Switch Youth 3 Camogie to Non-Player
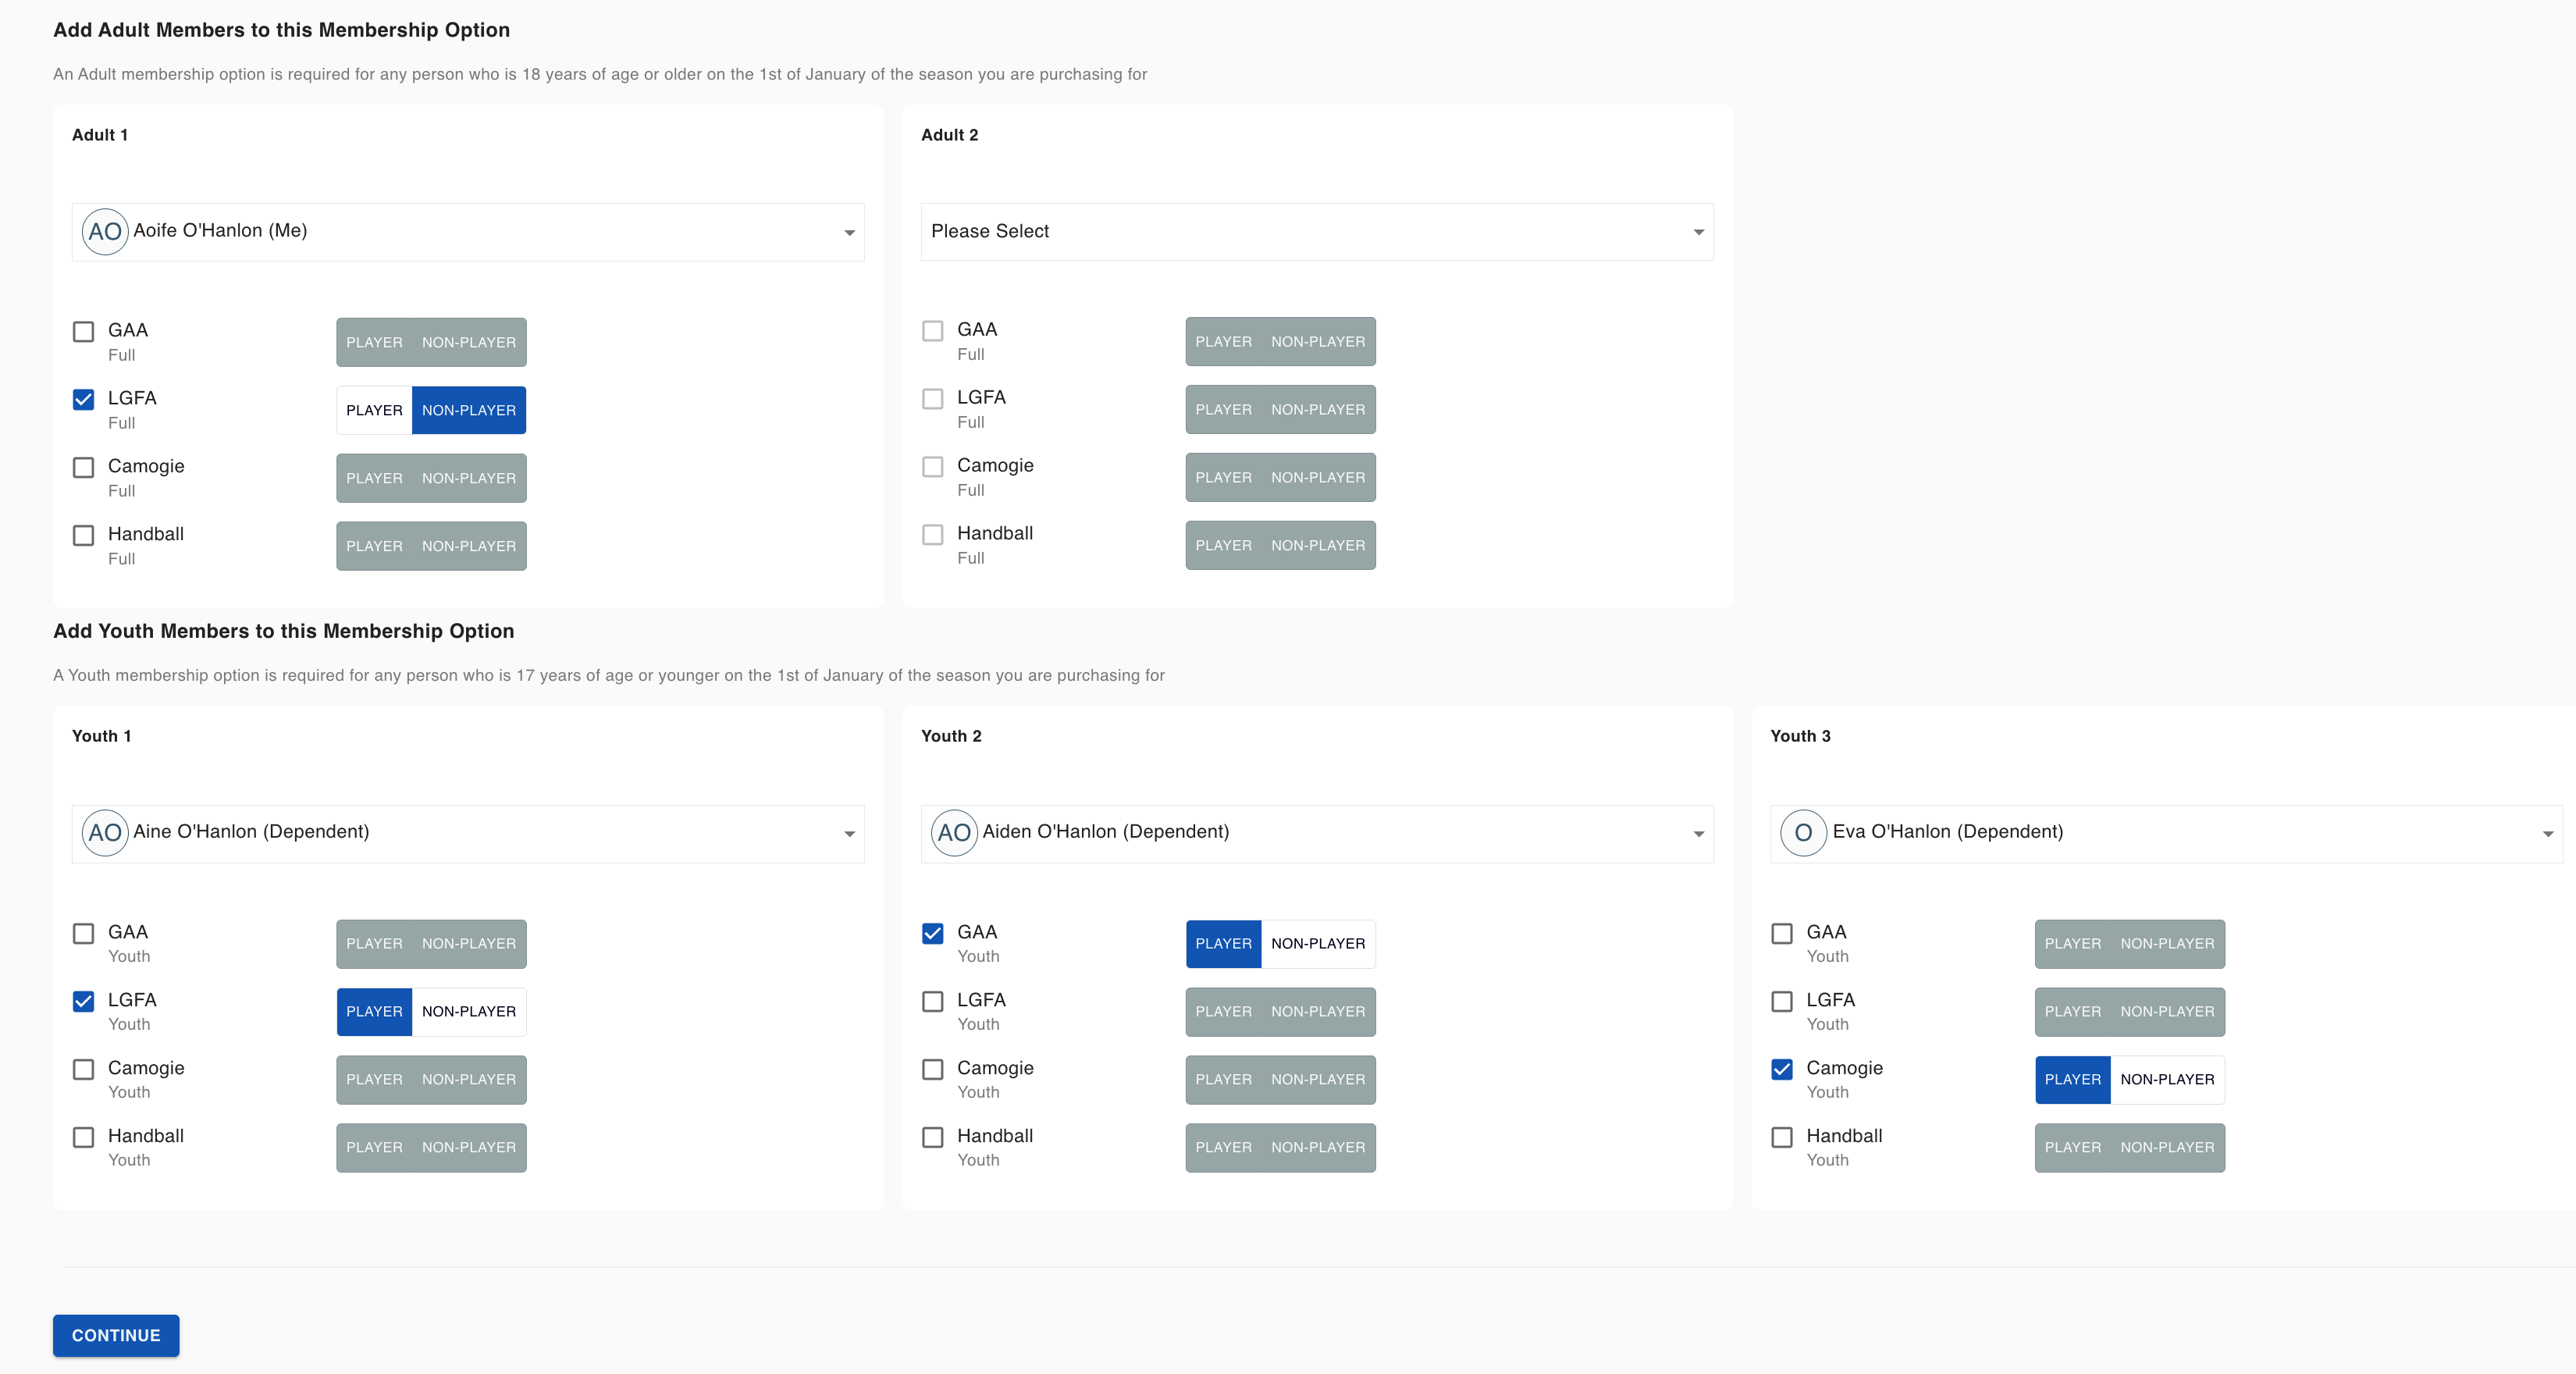The image size is (2576, 1374). pyautogui.click(x=2167, y=1080)
